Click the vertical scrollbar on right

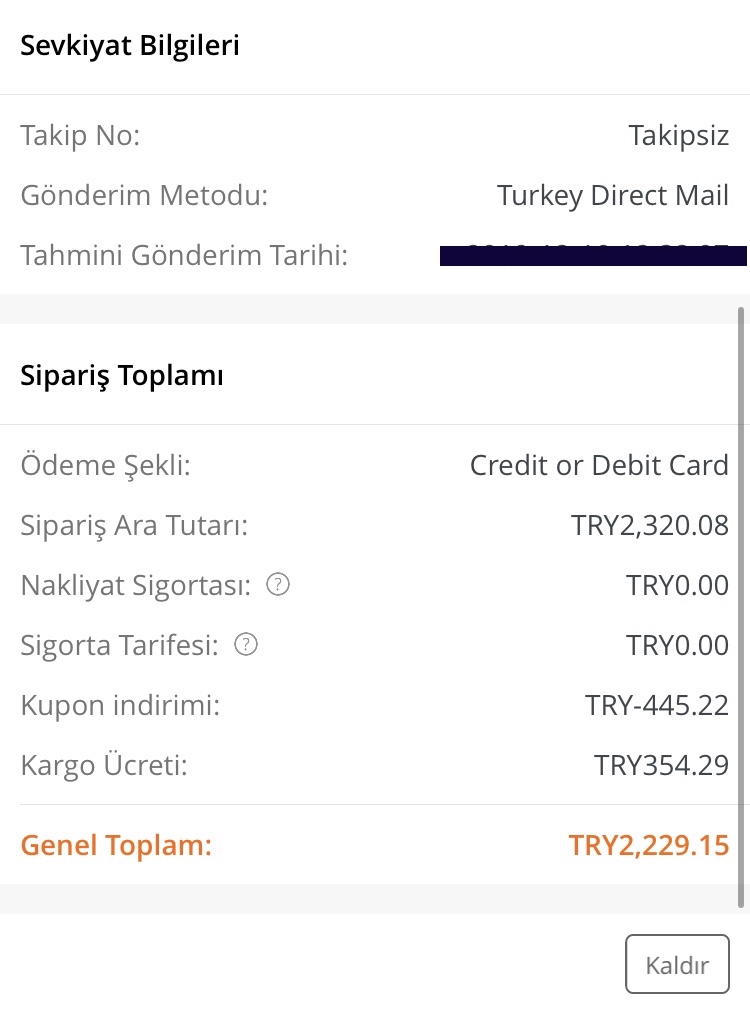click(x=741, y=608)
